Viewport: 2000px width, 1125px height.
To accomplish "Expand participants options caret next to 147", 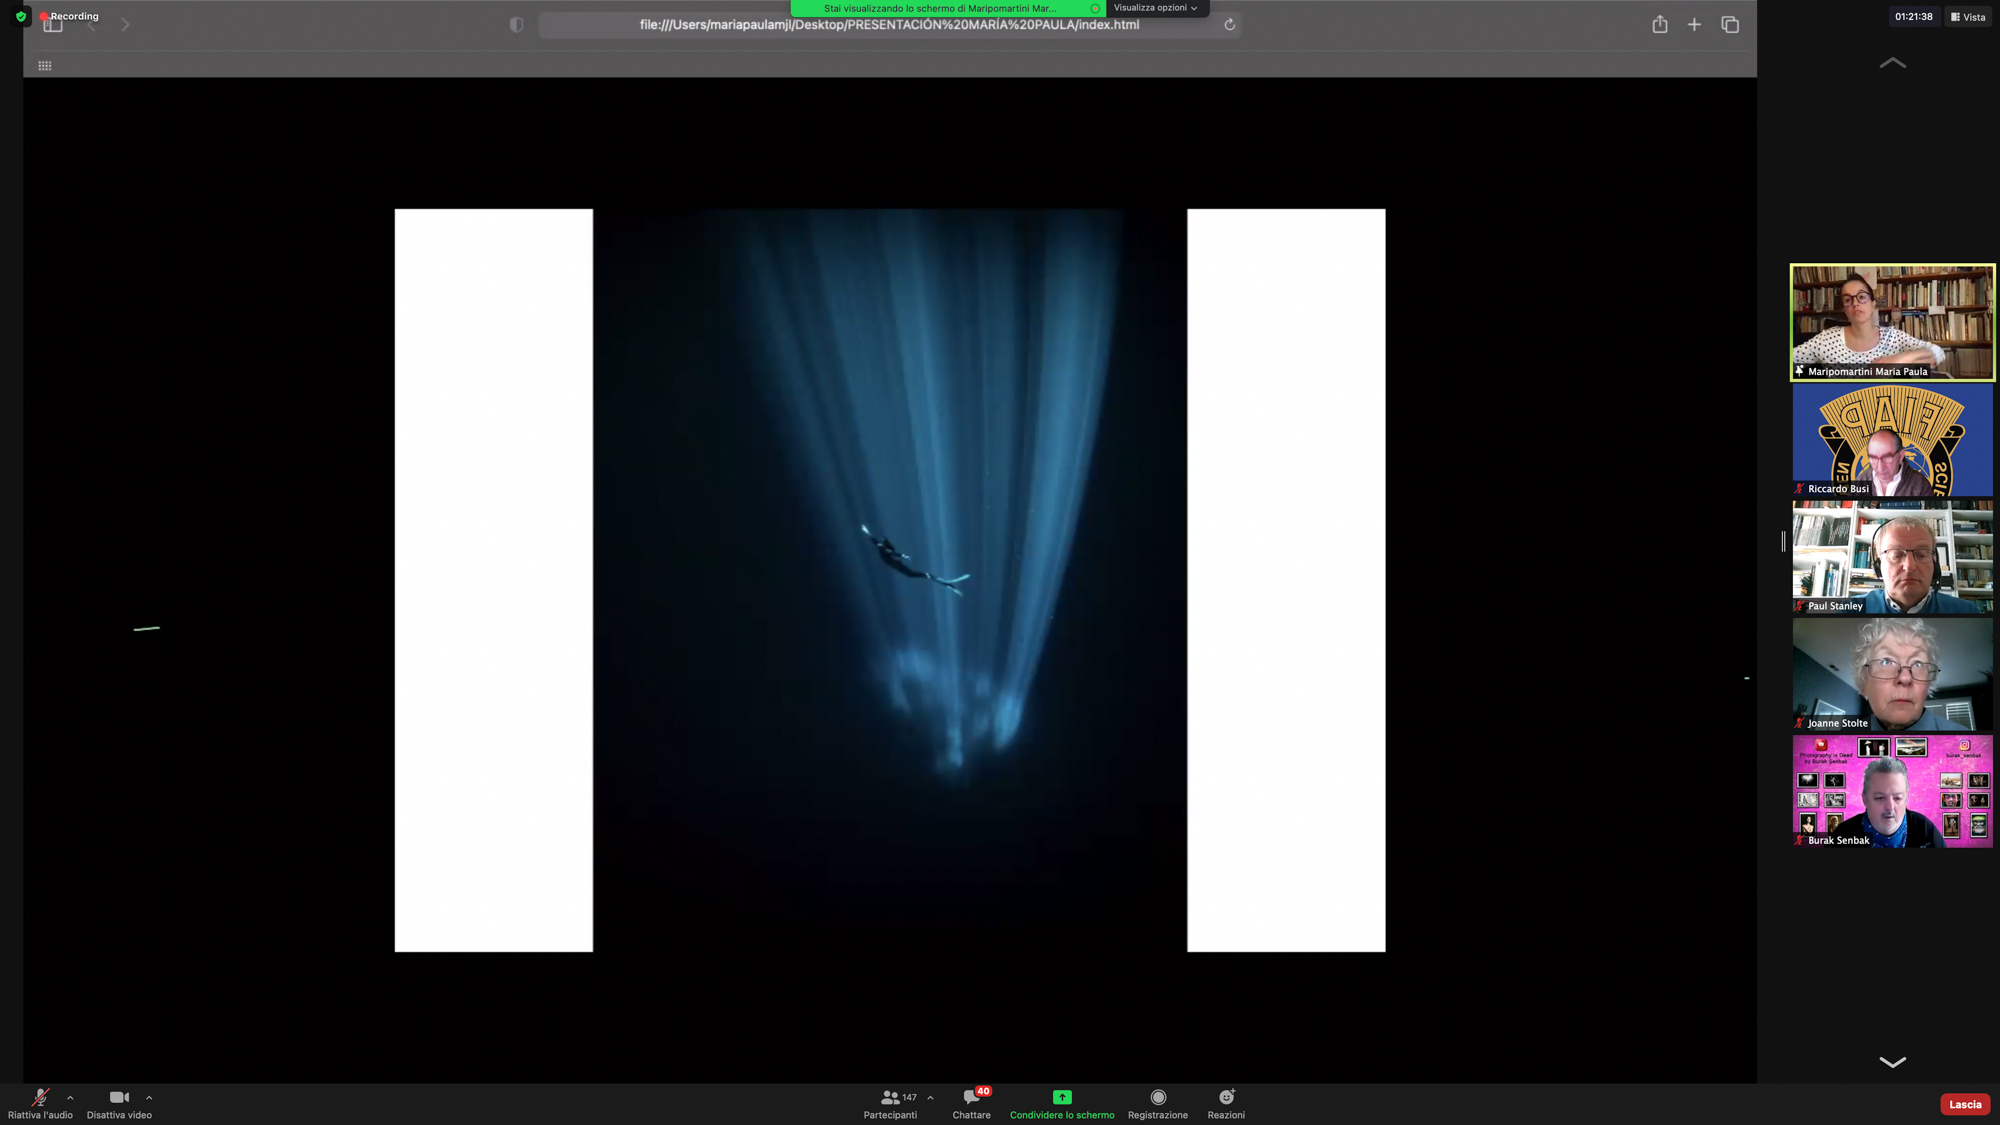I will [x=930, y=1098].
